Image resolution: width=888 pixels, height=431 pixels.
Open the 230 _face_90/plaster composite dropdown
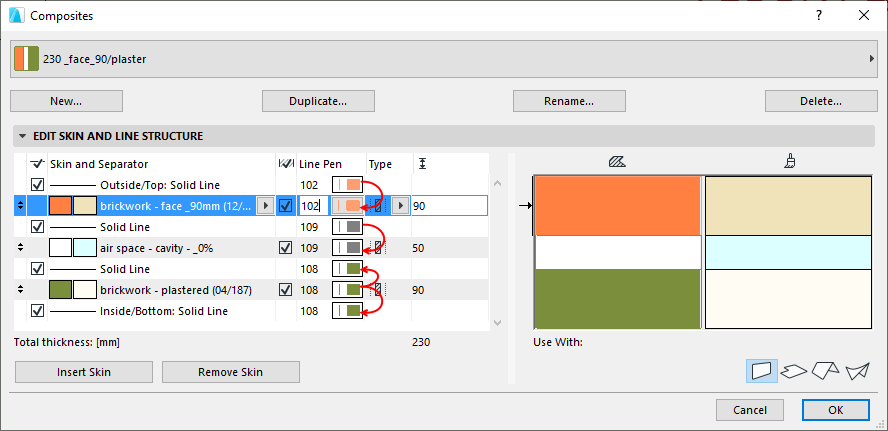pos(443,59)
